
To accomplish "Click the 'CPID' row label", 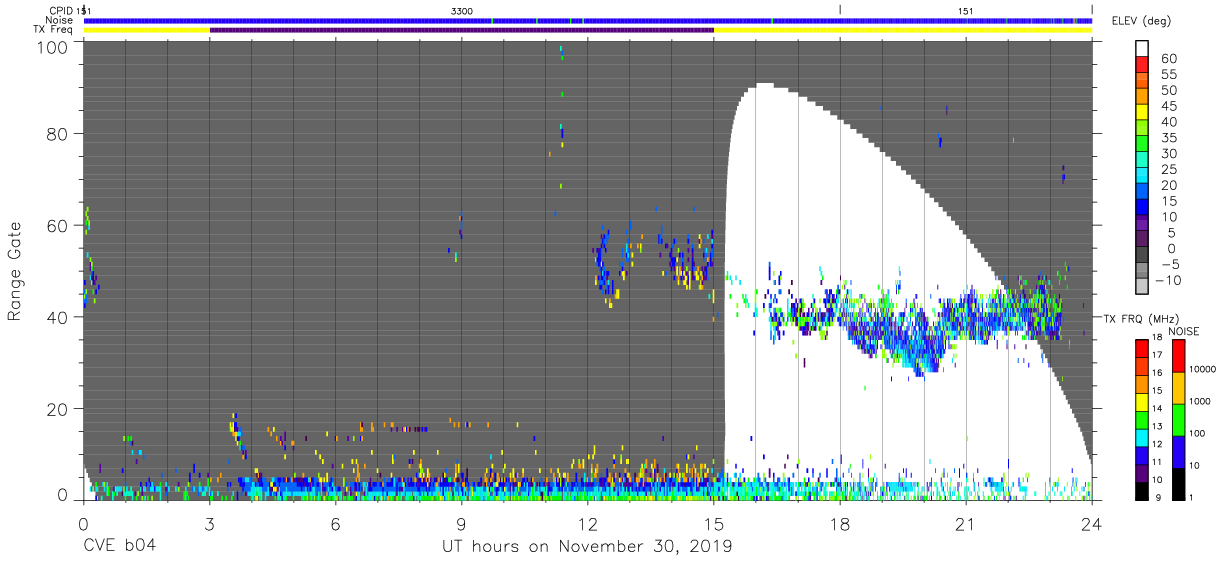I will (x=60, y=10).
